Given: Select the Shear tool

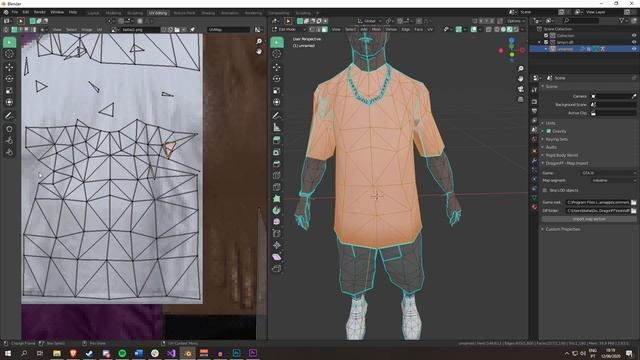Looking at the screenshot, I should coord(277,257).
